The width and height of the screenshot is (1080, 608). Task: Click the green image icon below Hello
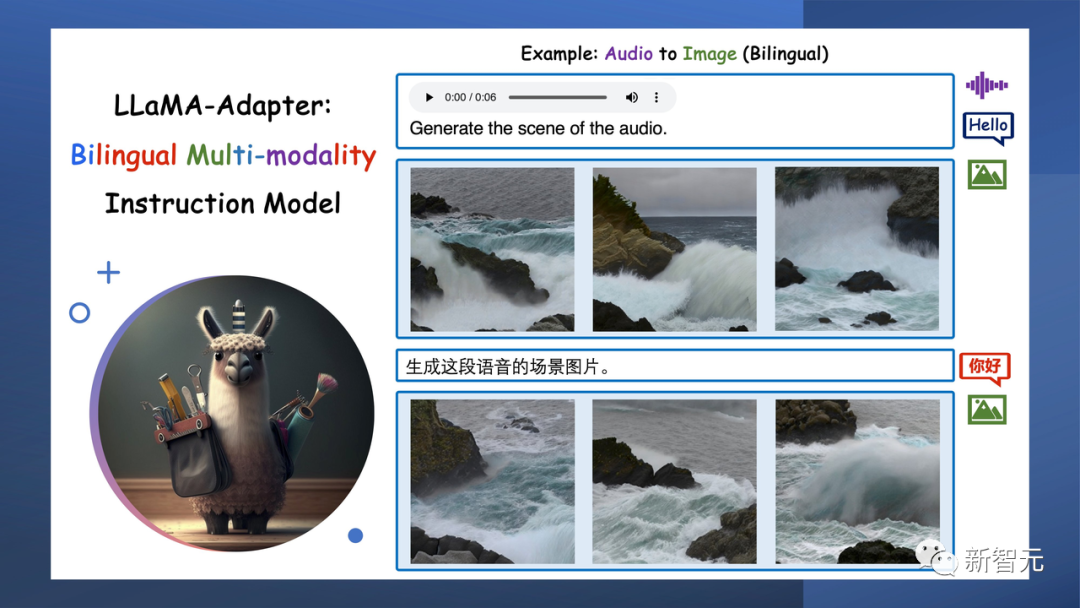[986, 173]
